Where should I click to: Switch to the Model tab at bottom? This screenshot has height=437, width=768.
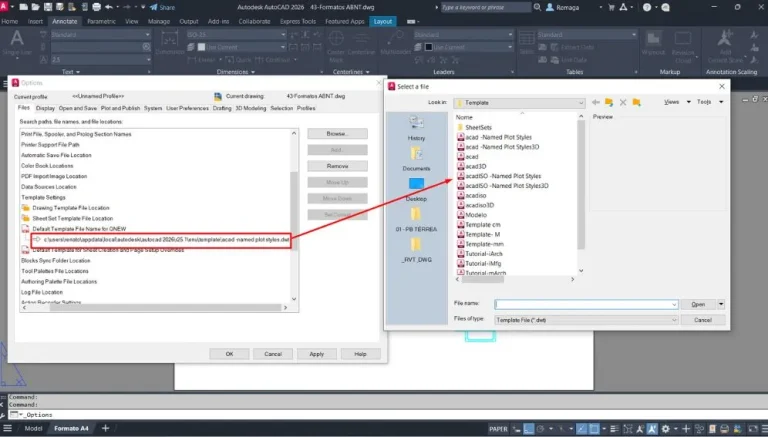33,429
